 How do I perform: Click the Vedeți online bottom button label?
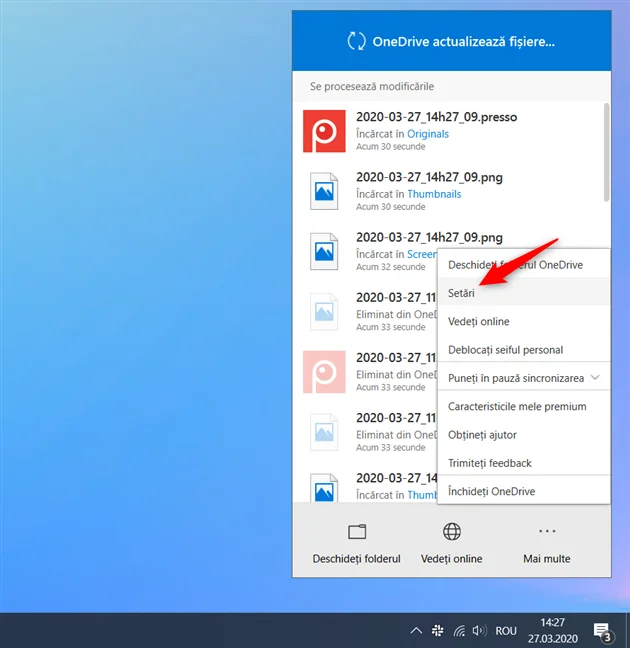tap(451, 559)
